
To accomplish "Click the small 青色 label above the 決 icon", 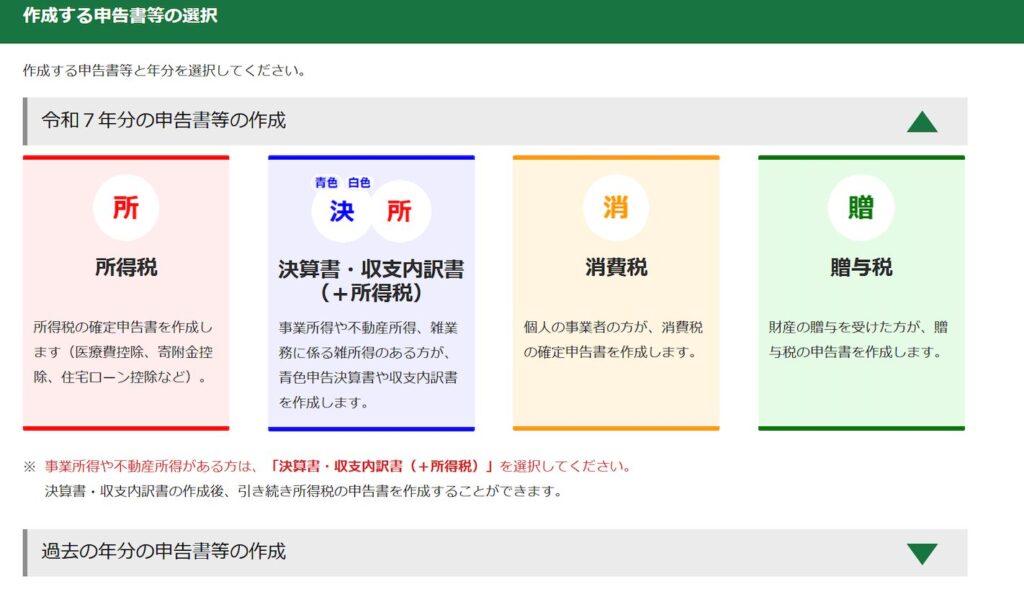I will pyautogui.click(x=326, y=182).
